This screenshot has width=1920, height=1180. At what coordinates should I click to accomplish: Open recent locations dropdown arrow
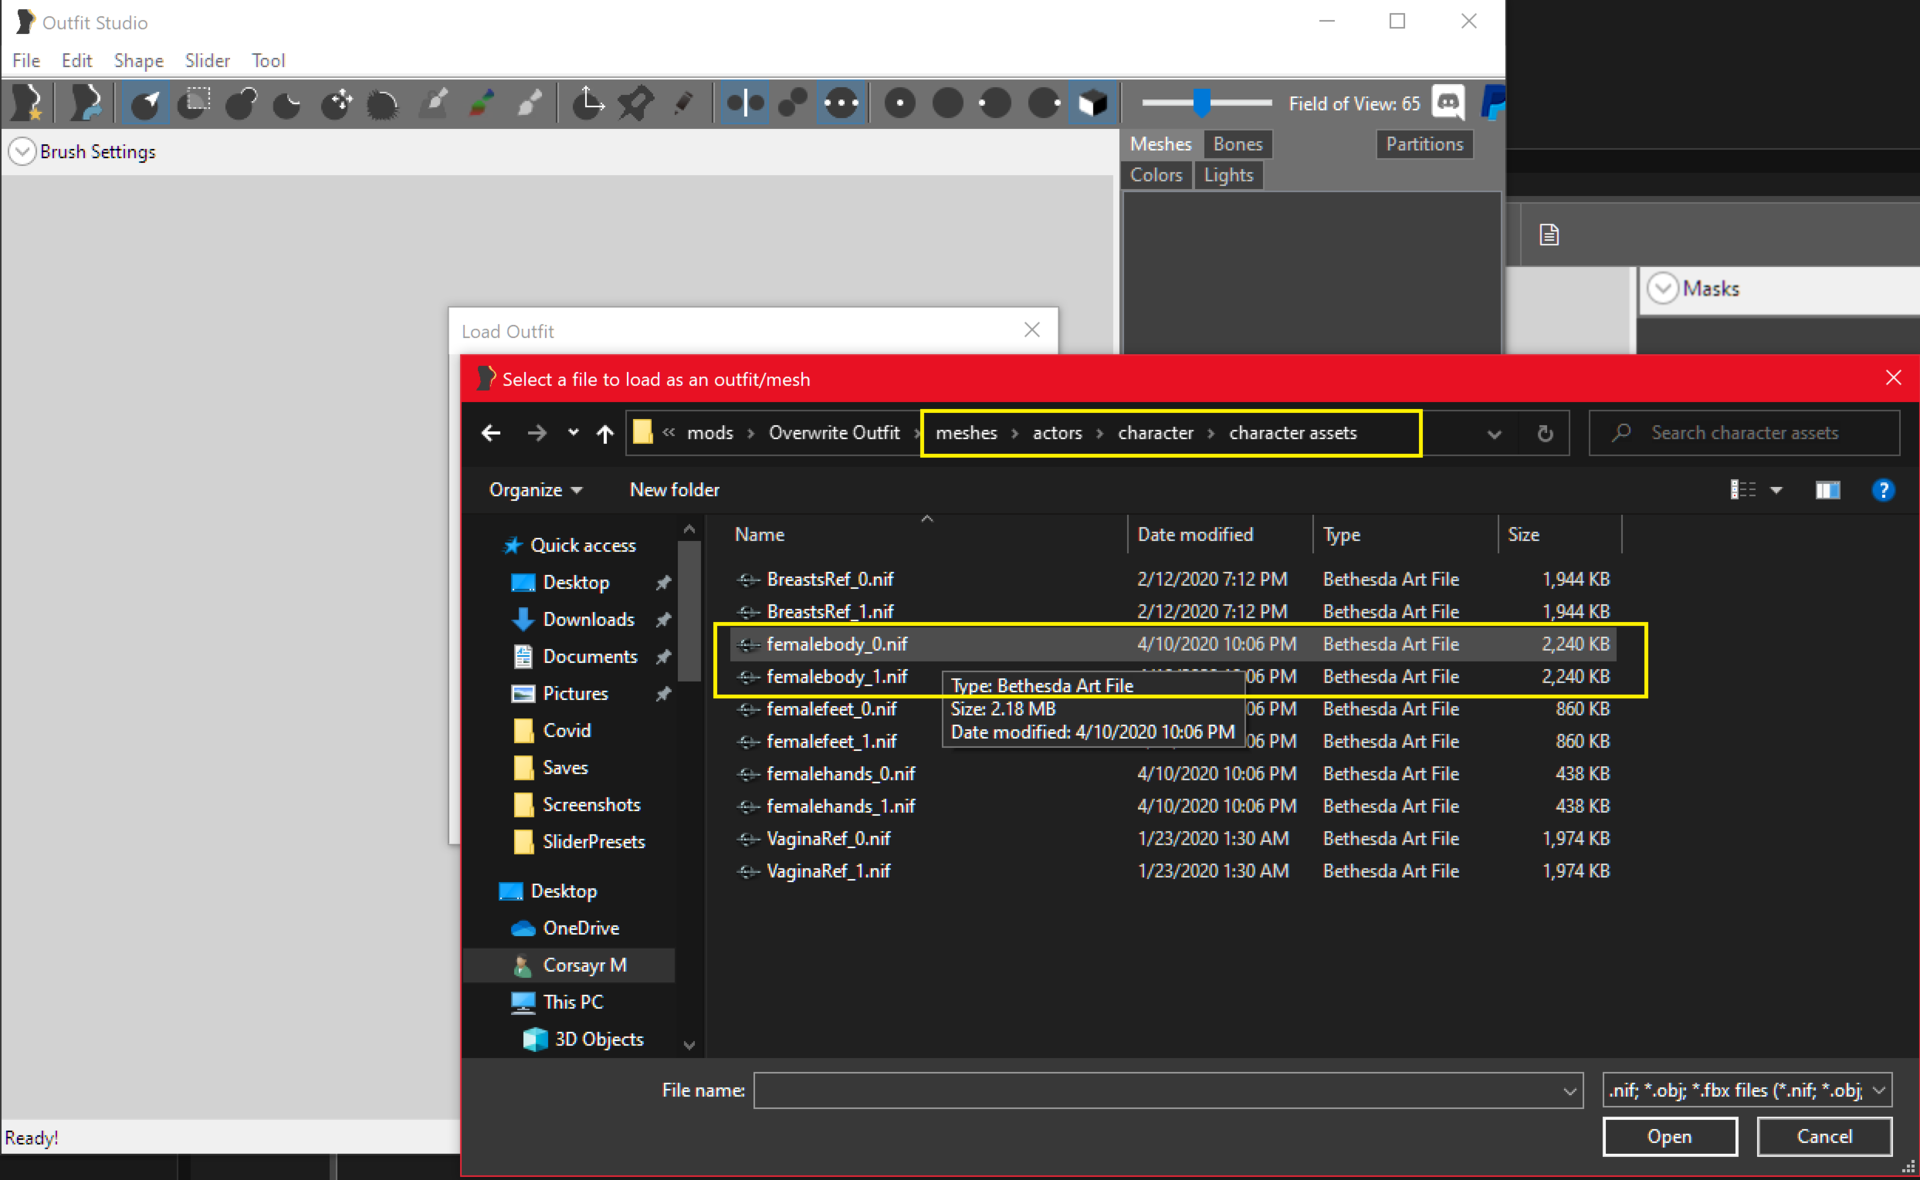(573, 433)
